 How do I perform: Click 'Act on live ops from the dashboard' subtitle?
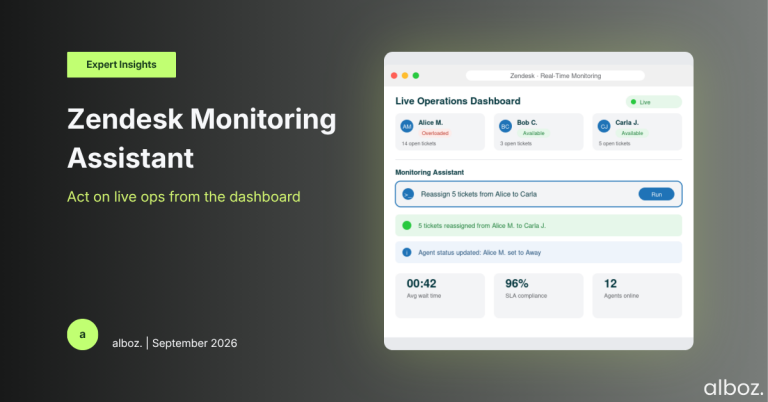[x=184, y=197]
